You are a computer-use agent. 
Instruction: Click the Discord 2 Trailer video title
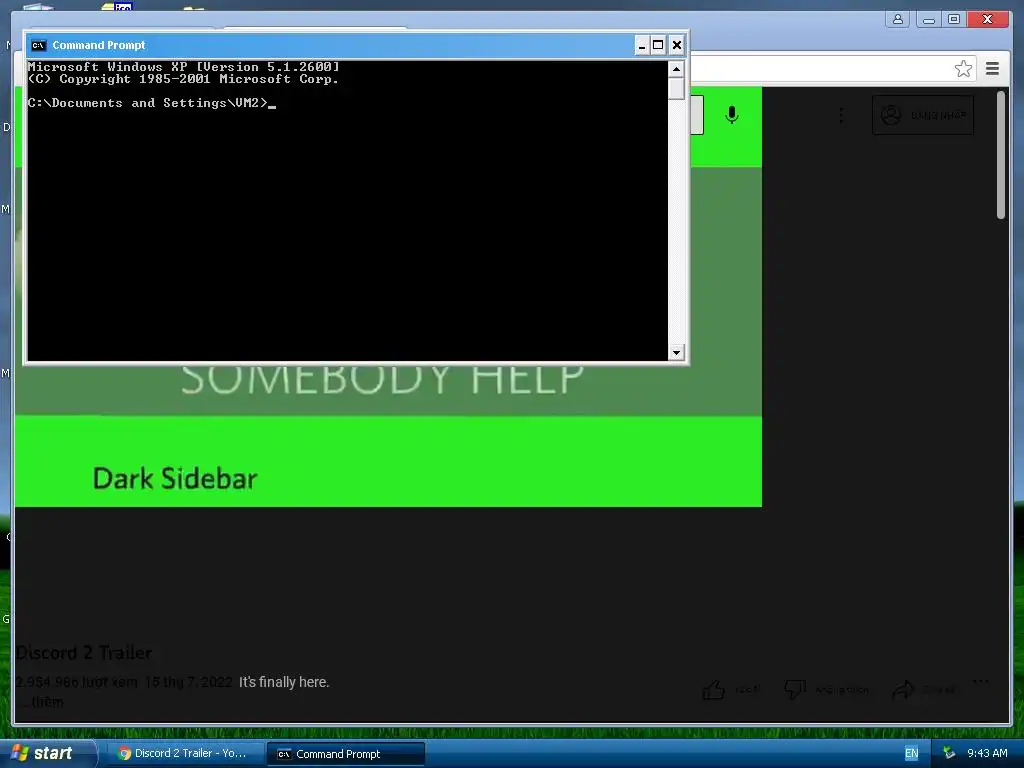[84, 652]
